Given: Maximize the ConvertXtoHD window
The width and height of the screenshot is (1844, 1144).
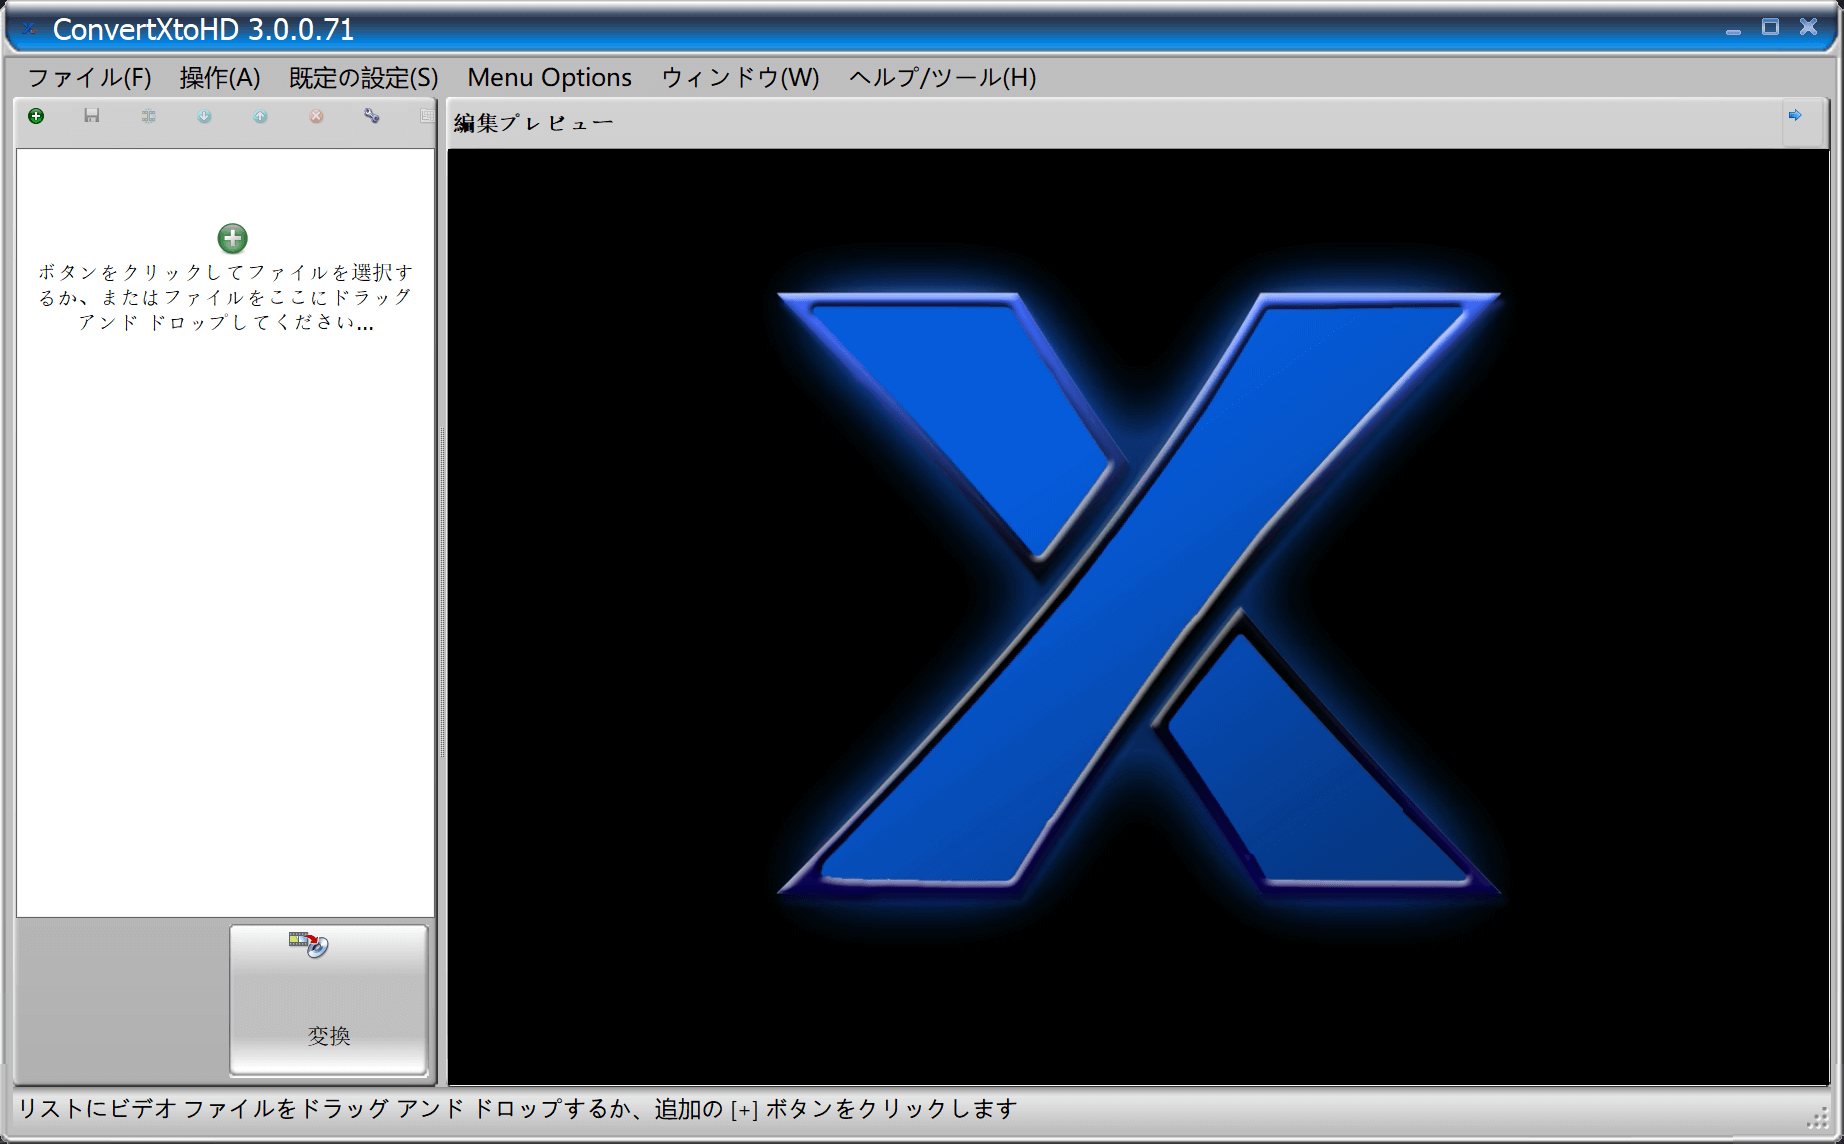Looking at the screenshot, I should click(x=1770, y=27).
